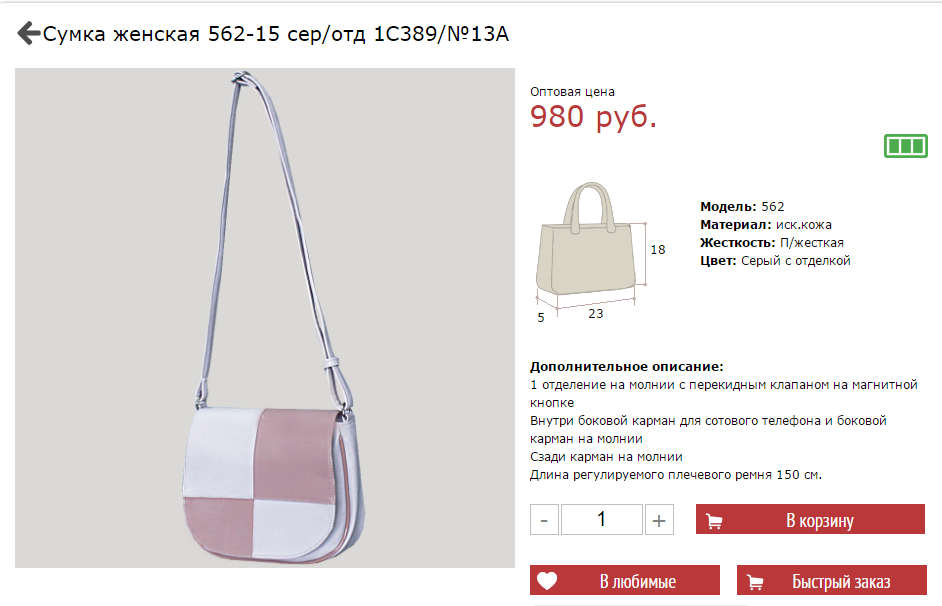Click the green stock availability indicator
The image size is (942, 606).
pos(906,146)
